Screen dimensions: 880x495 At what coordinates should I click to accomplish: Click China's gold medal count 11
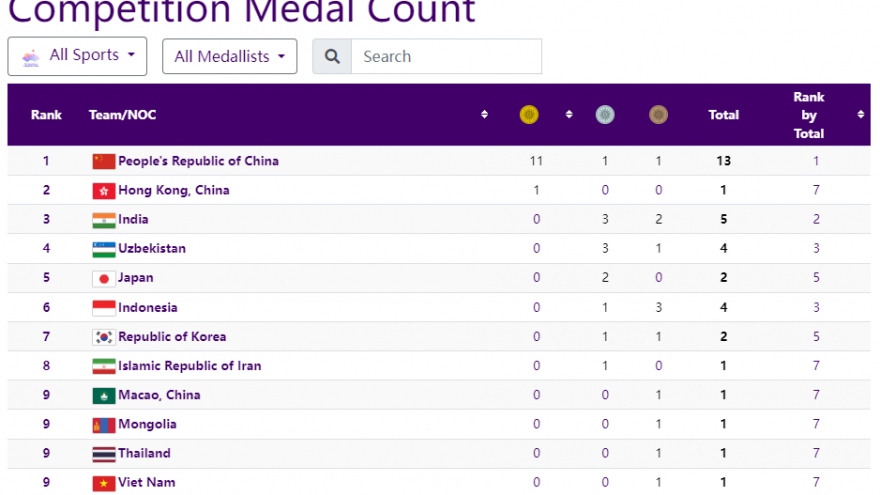click(536, 161)
